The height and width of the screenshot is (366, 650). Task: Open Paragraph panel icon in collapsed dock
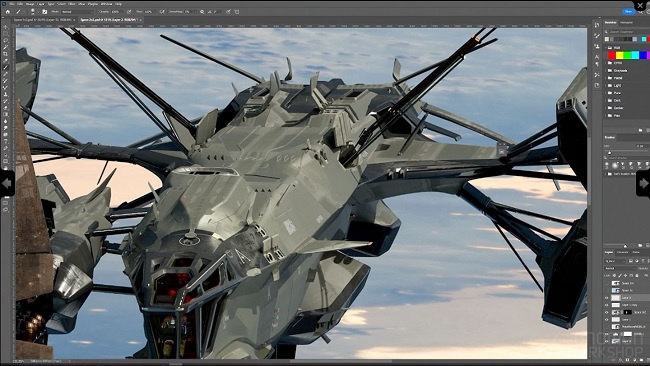597,64
